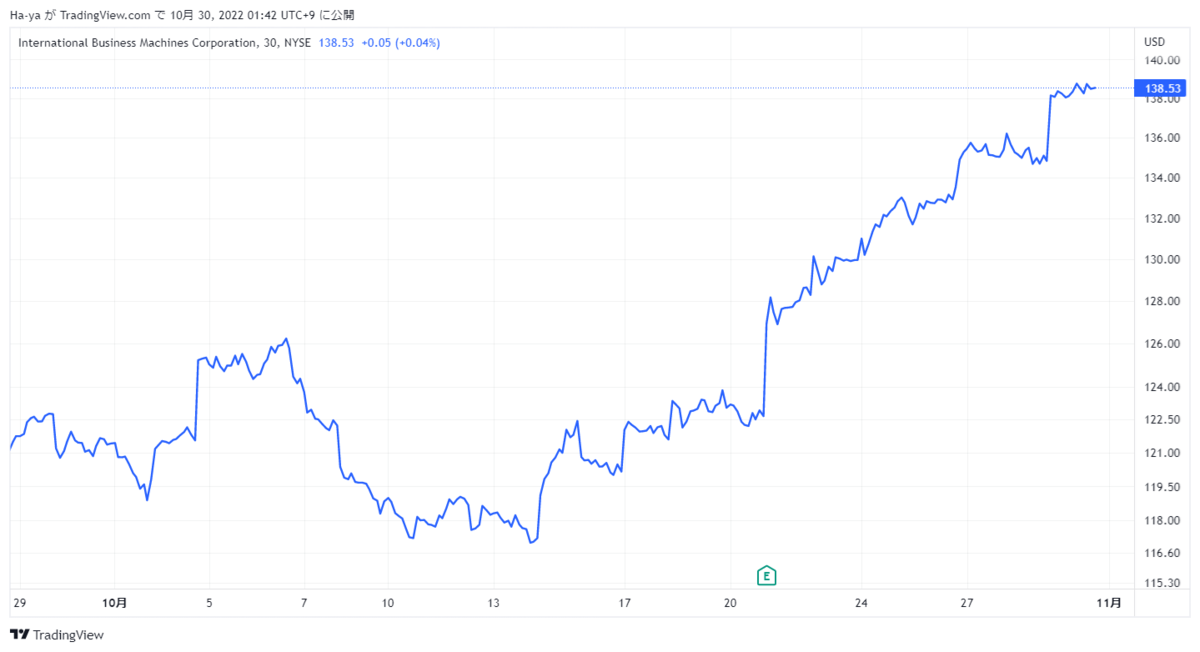The image size is (1200, 652).
Task: Click the '27' date label on time axis
Action: pos(966,603)
